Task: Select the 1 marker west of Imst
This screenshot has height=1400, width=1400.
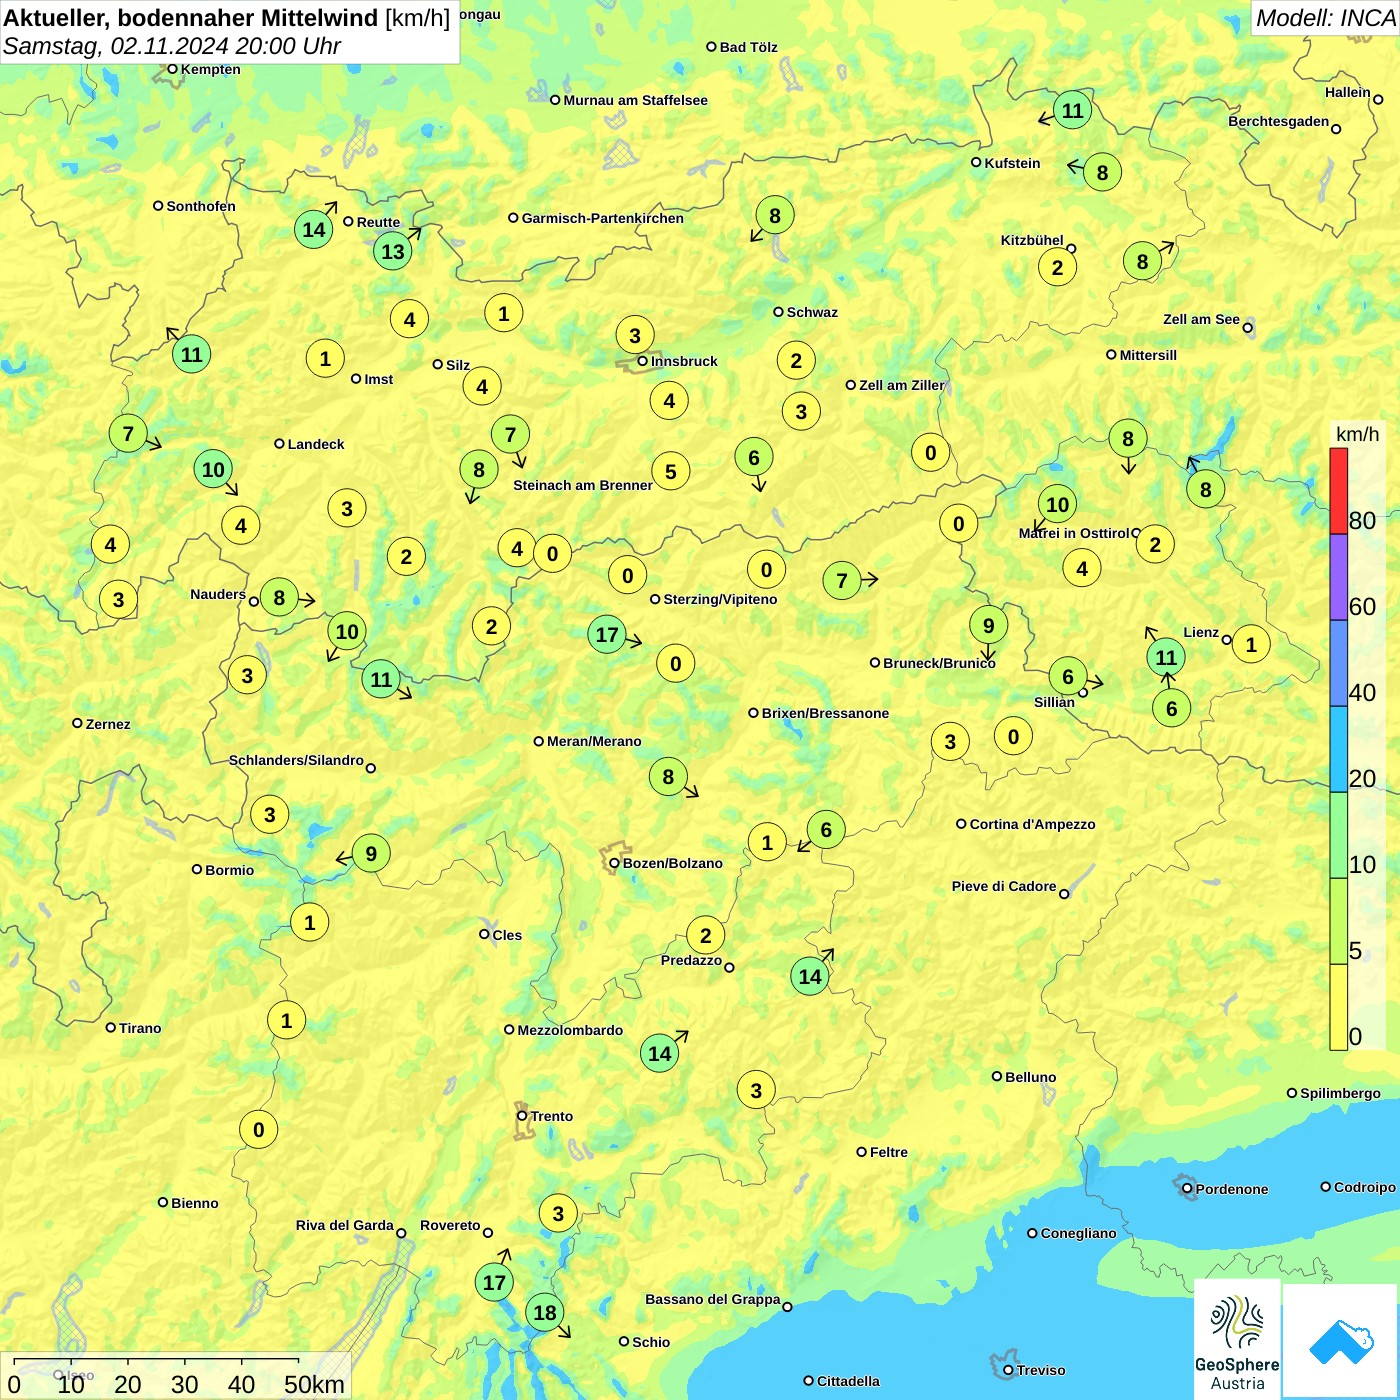Action: tap(324, 358)
